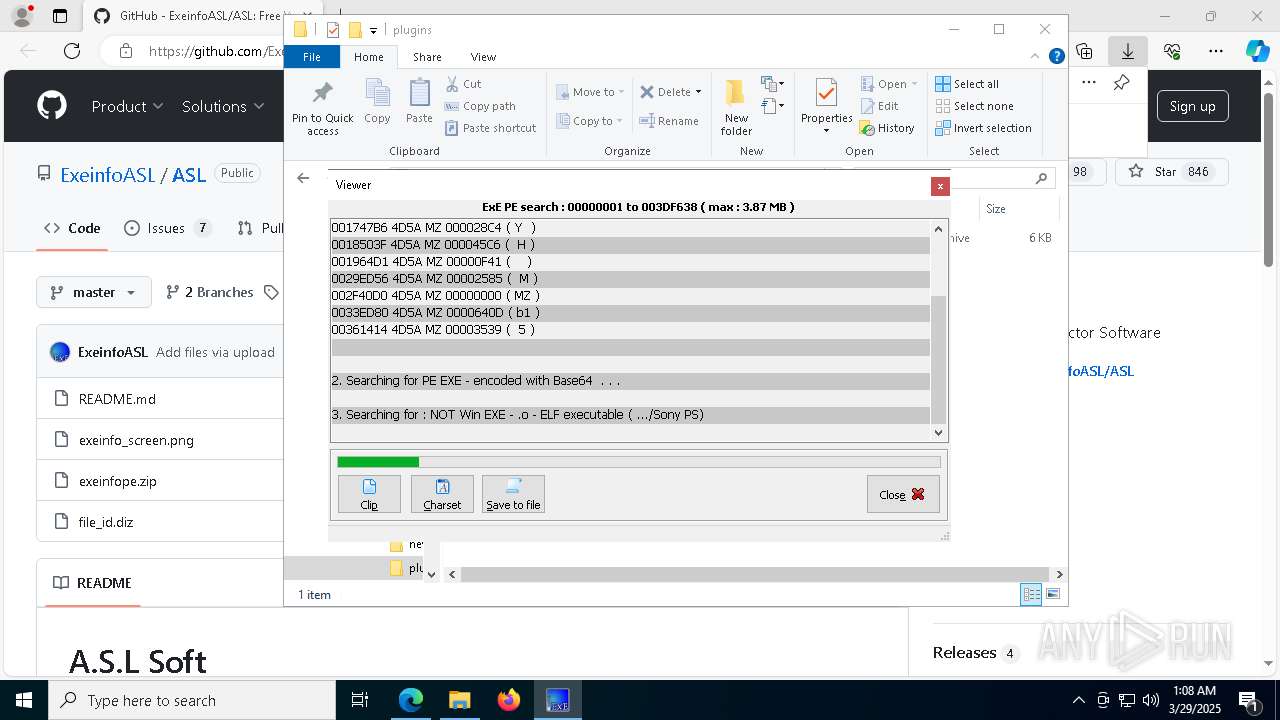
Task: Click the Viewer search progress bar
Action: 639,462
